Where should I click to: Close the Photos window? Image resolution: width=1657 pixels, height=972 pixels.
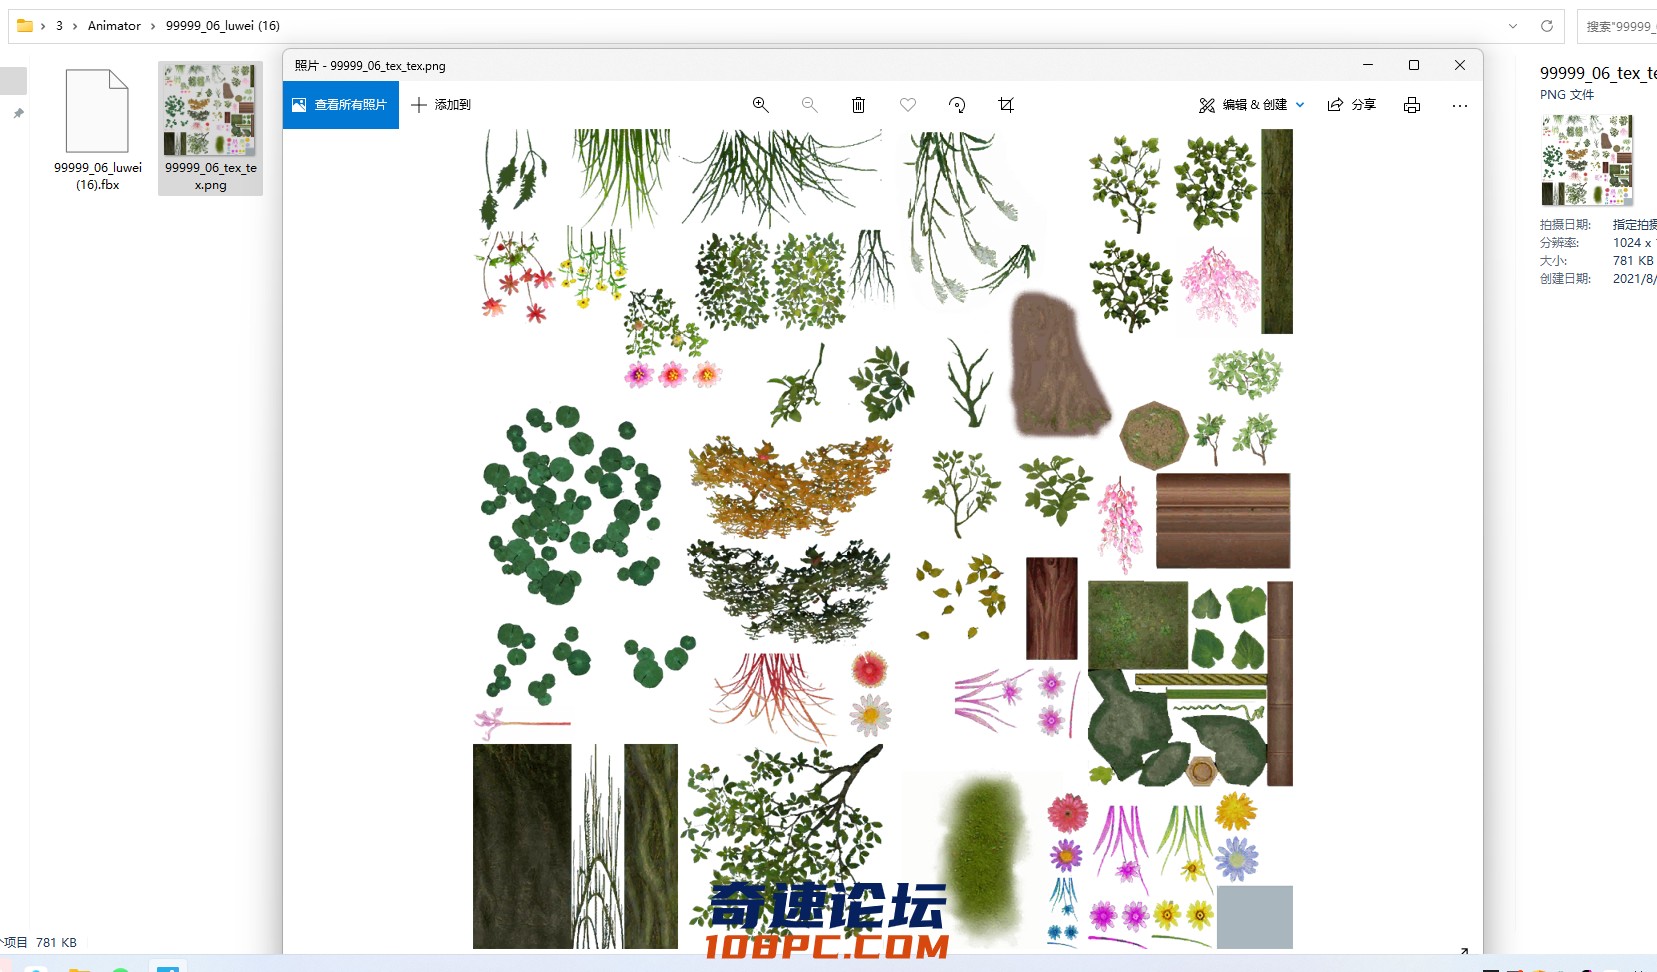(1460, 65)
